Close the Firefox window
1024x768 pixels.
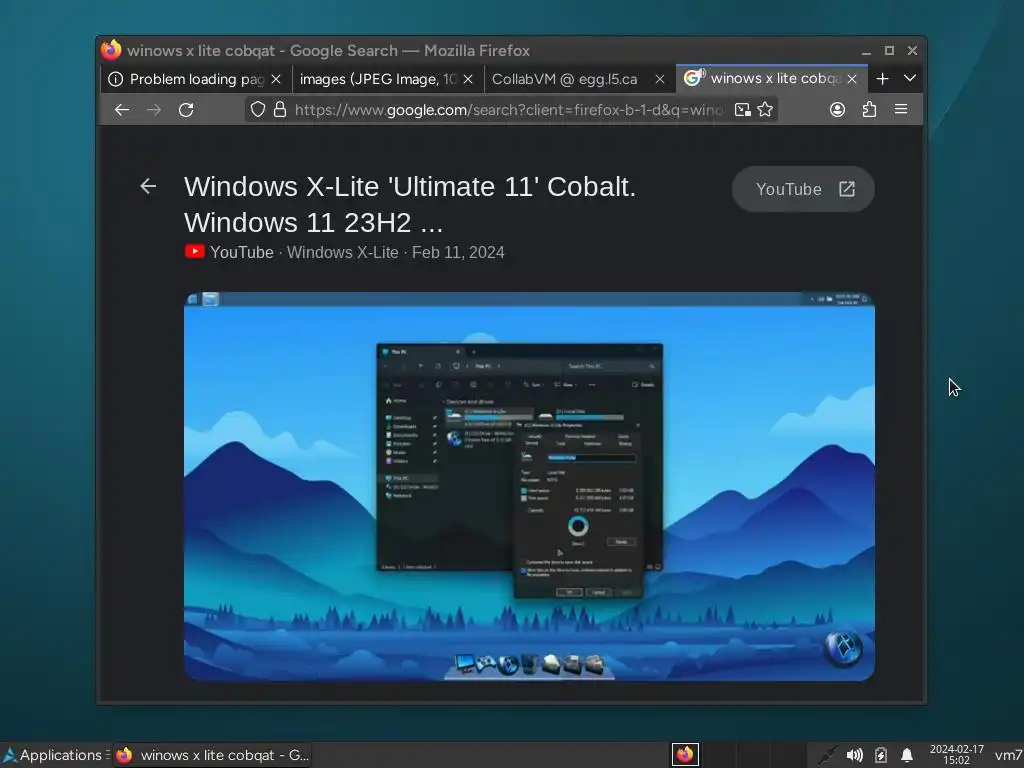point(912,50)
